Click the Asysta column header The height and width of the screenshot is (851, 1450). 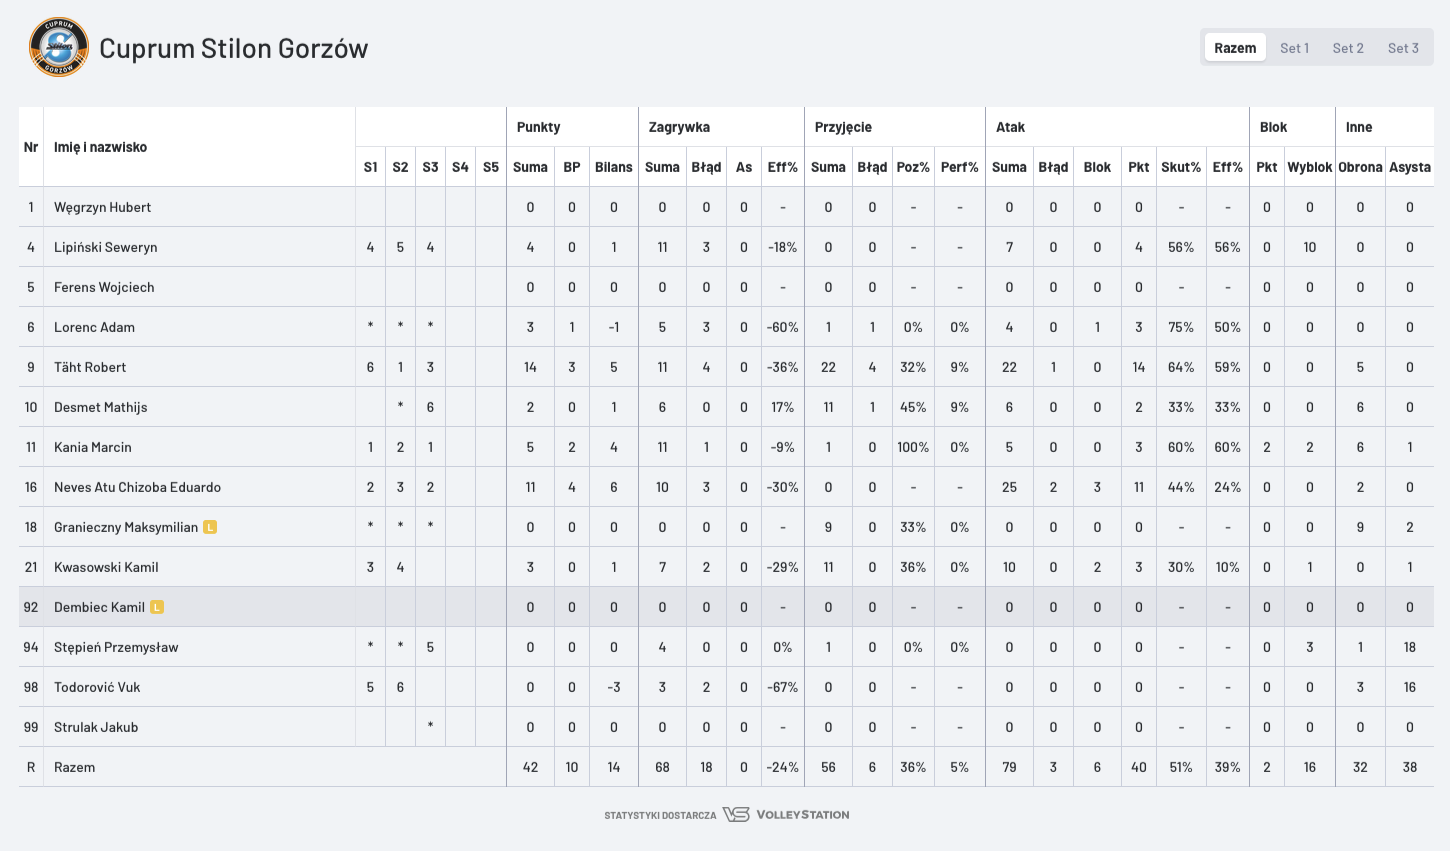click(x=1409, y=167)
